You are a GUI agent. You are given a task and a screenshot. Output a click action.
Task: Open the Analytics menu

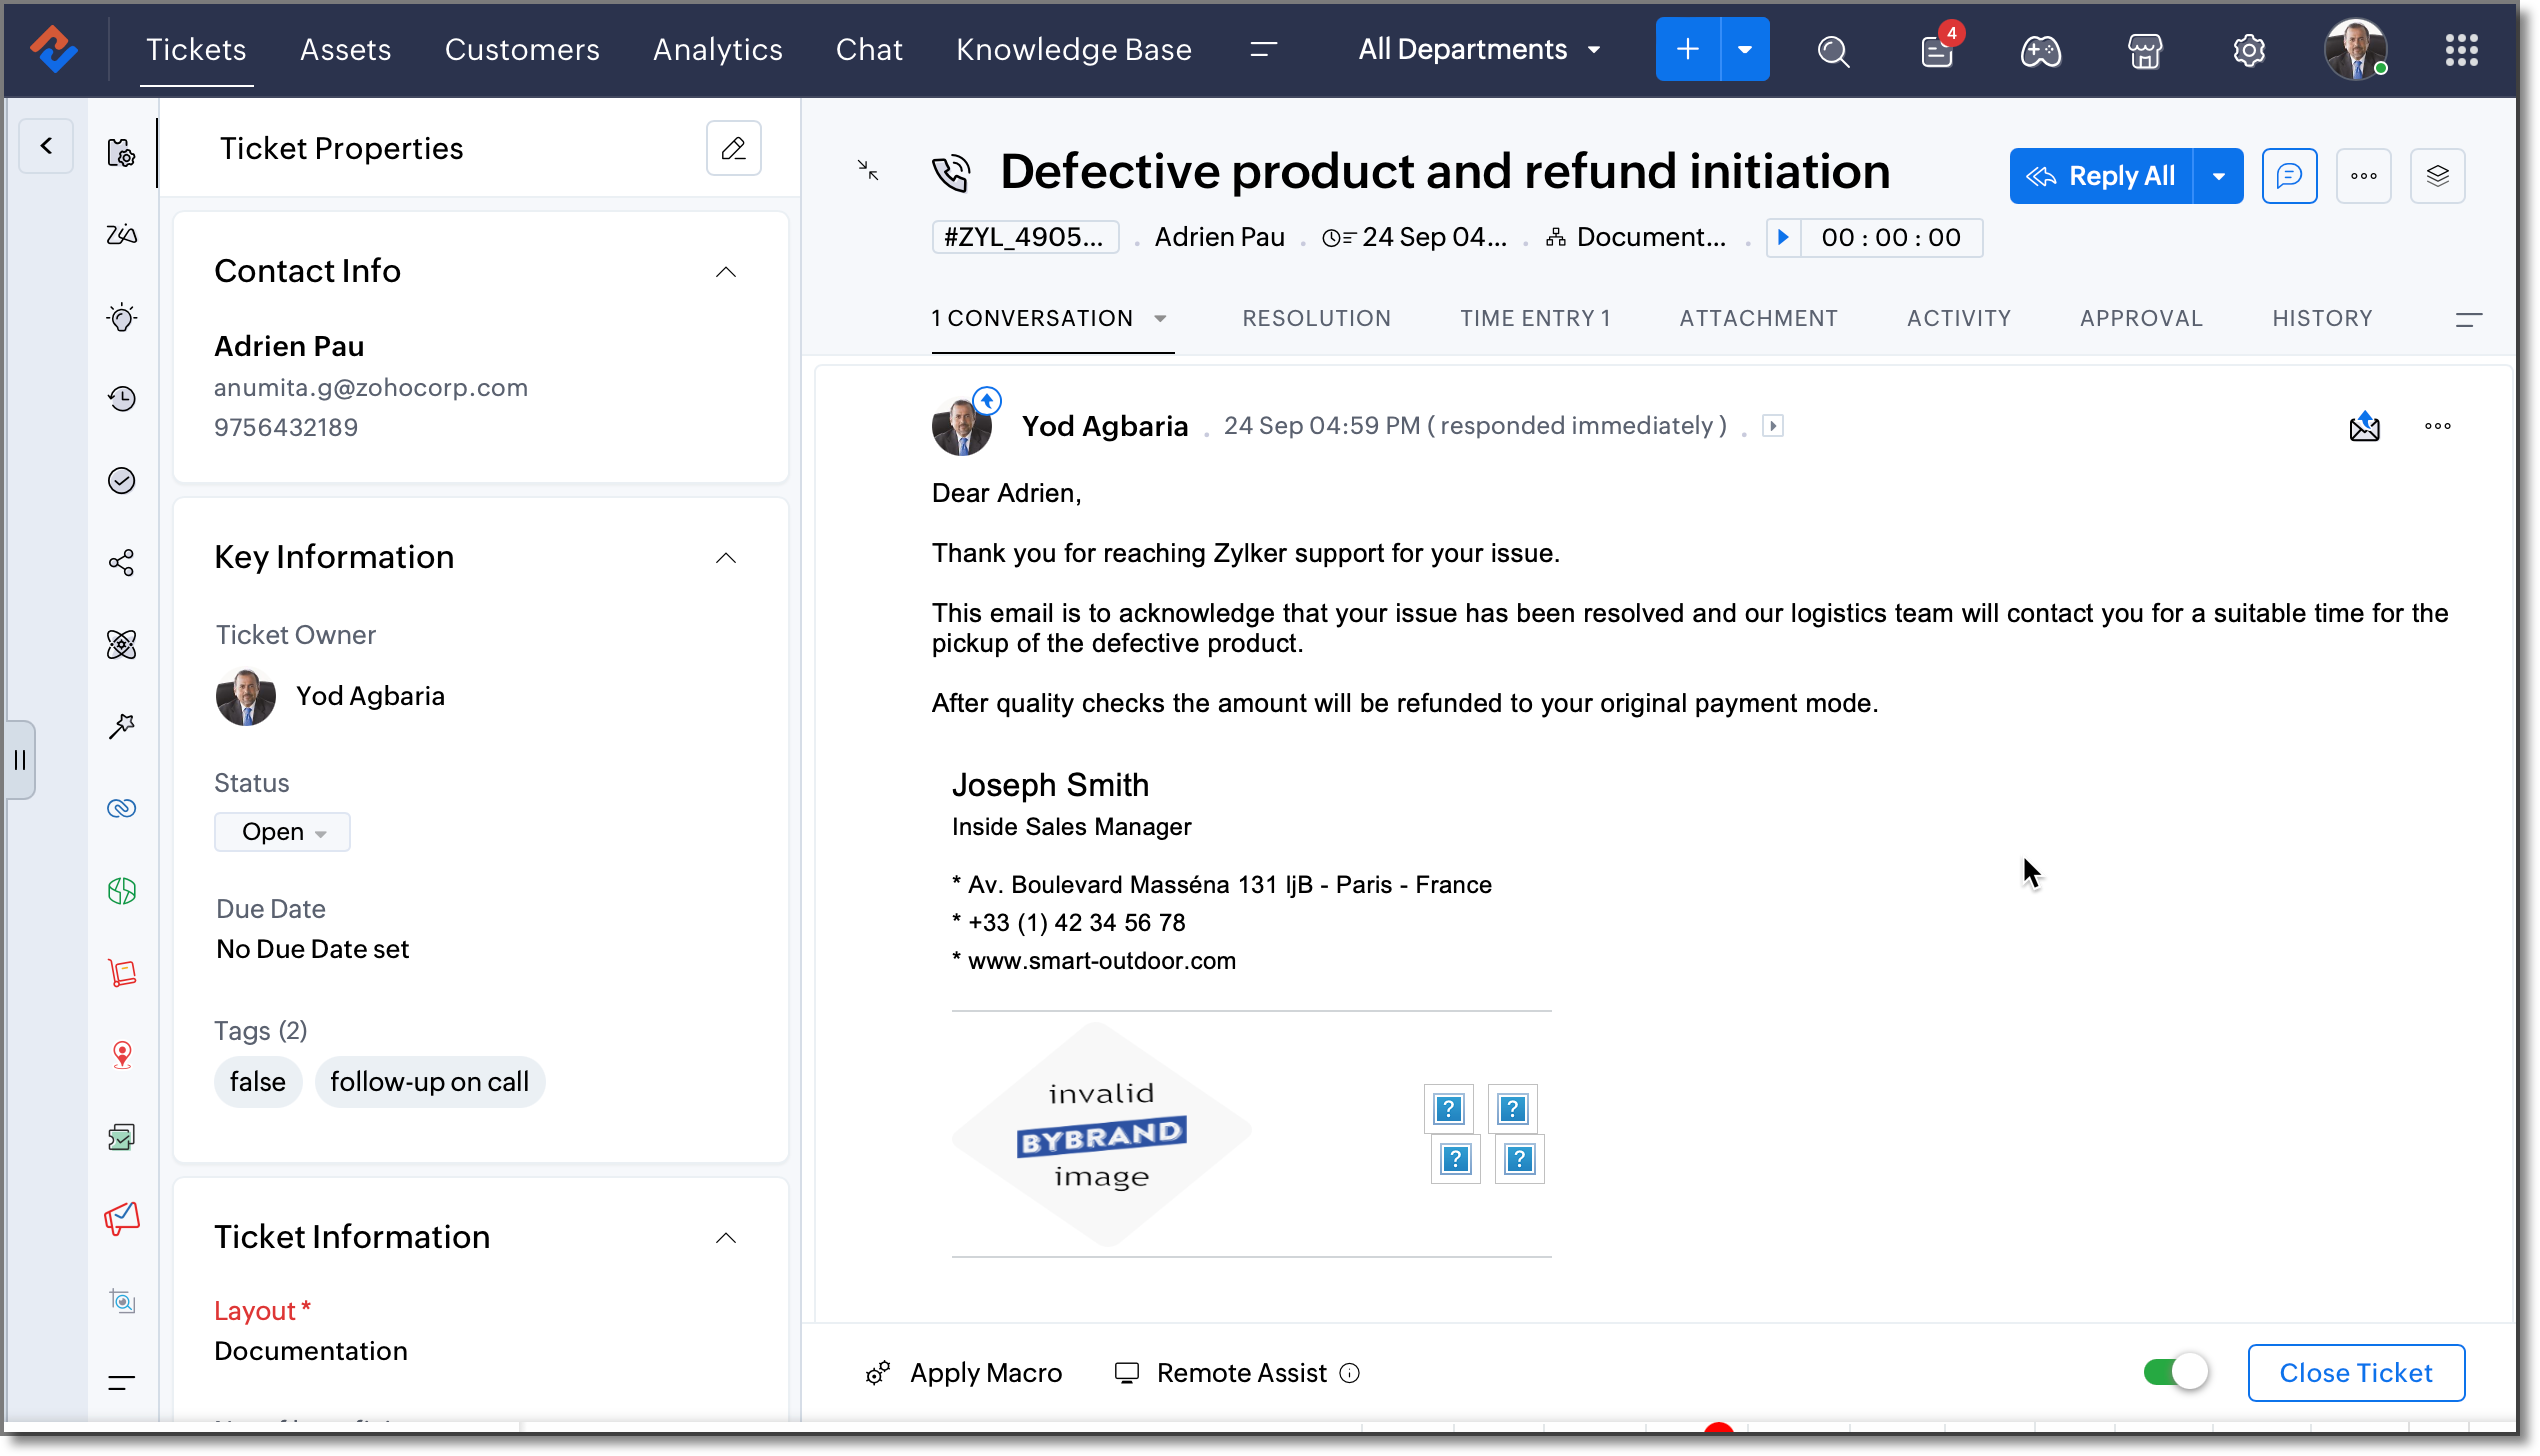(717, 50)
